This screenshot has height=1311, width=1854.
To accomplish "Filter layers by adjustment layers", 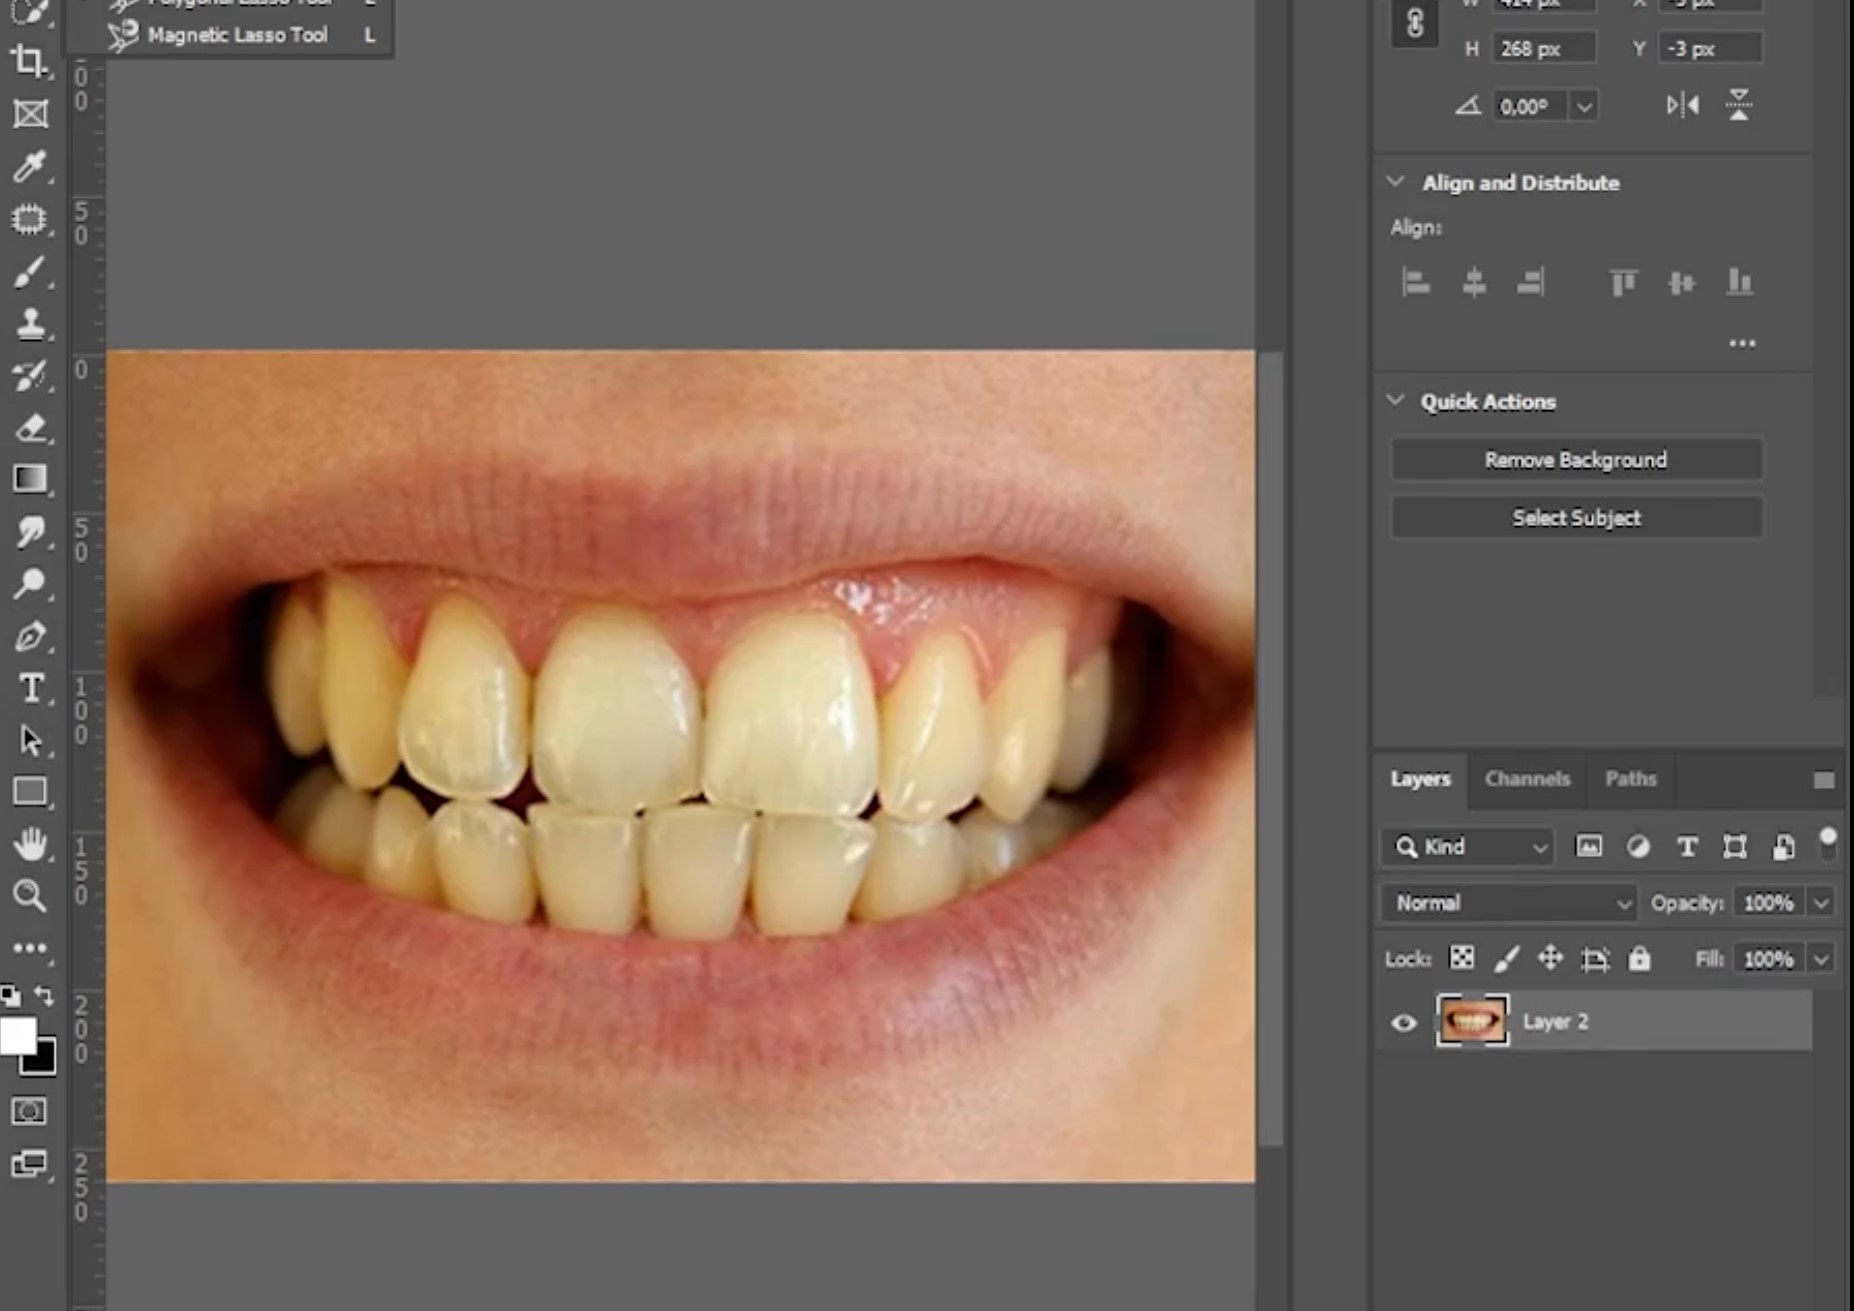I will click(x=1638, y=847).
